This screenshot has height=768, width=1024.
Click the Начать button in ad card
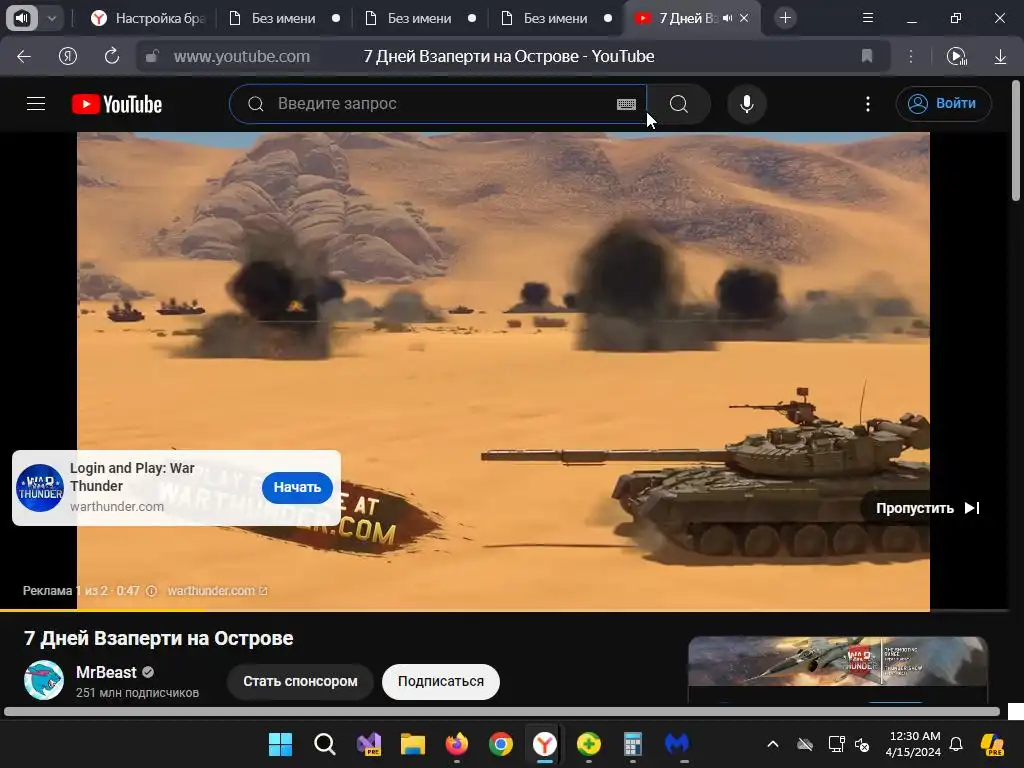(x=297, y=487)
